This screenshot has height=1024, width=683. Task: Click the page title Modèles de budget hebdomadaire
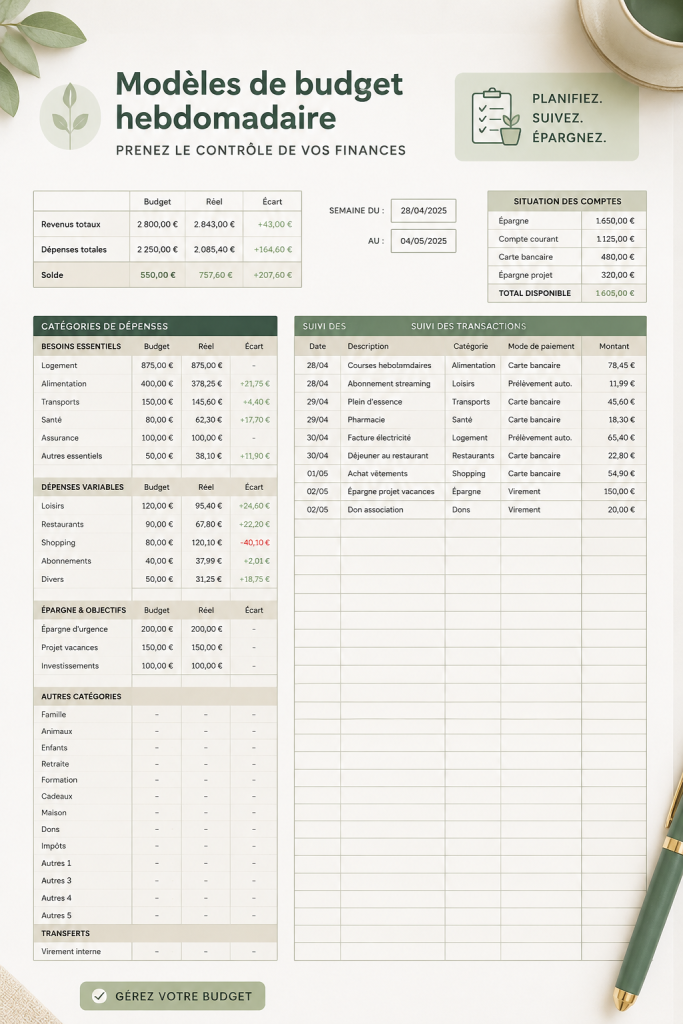coord(259,101)
